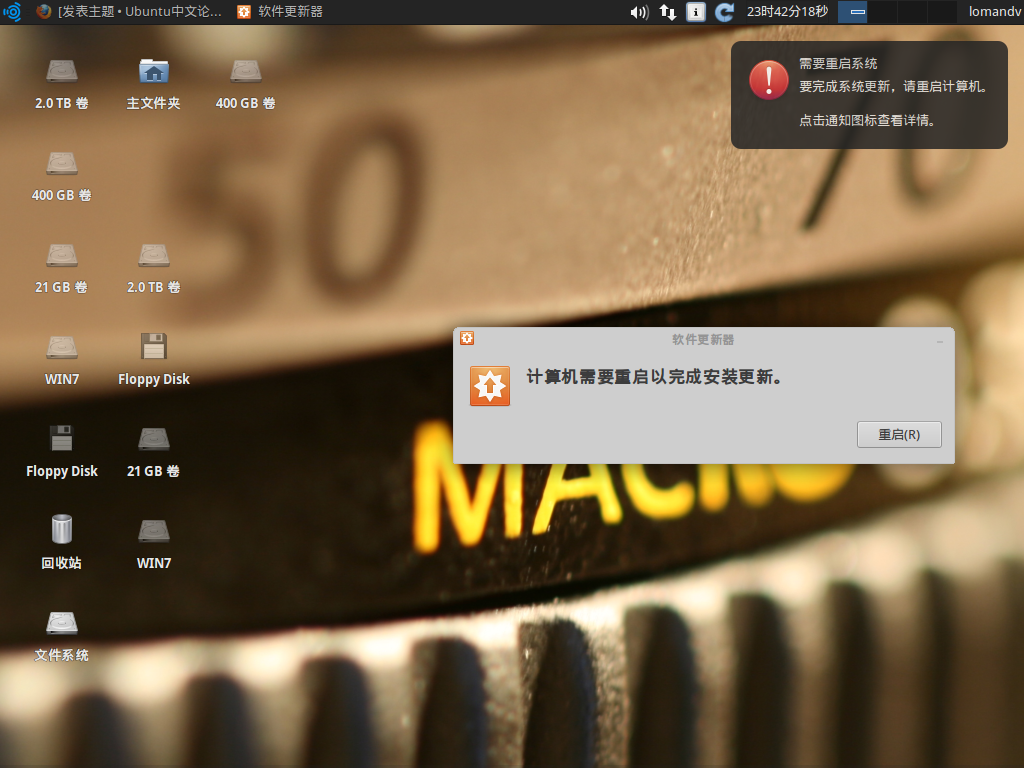Select the 软件更新器 taskbar button
The width and height of the screenshot is (1024, 768).
[x=280, y=11]
